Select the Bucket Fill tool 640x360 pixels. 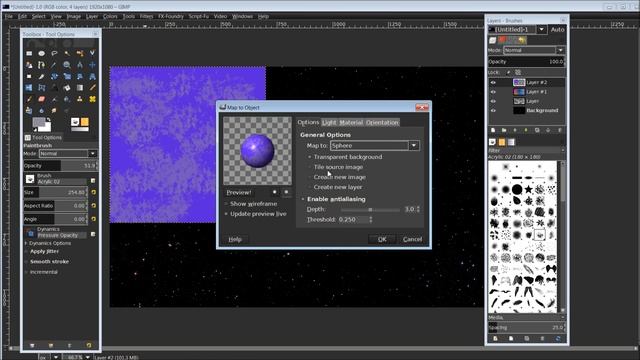(67, 87)
